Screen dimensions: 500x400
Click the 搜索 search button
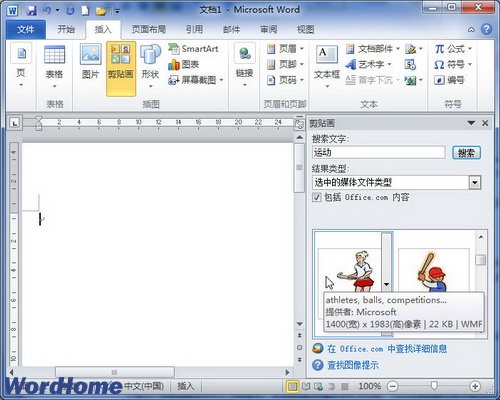(466, 153)
